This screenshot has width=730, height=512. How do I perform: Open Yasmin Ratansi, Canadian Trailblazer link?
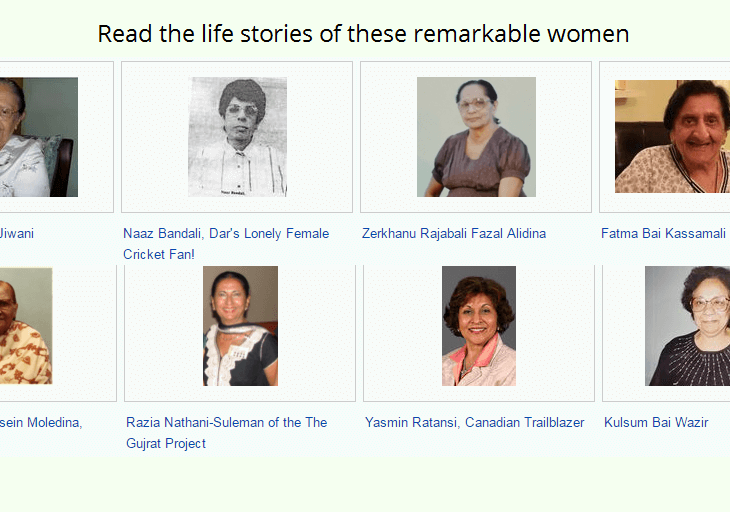(x=475, y=423)
